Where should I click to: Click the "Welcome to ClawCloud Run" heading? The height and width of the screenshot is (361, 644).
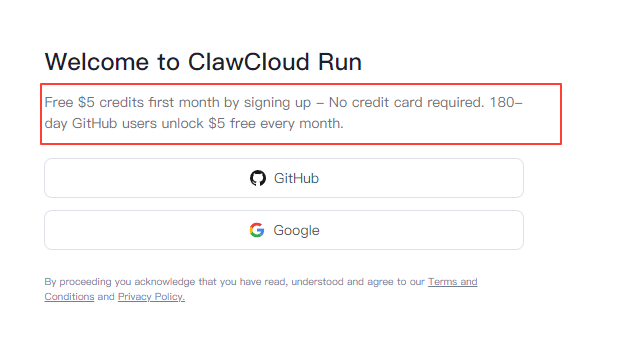(x=203, y=62)
